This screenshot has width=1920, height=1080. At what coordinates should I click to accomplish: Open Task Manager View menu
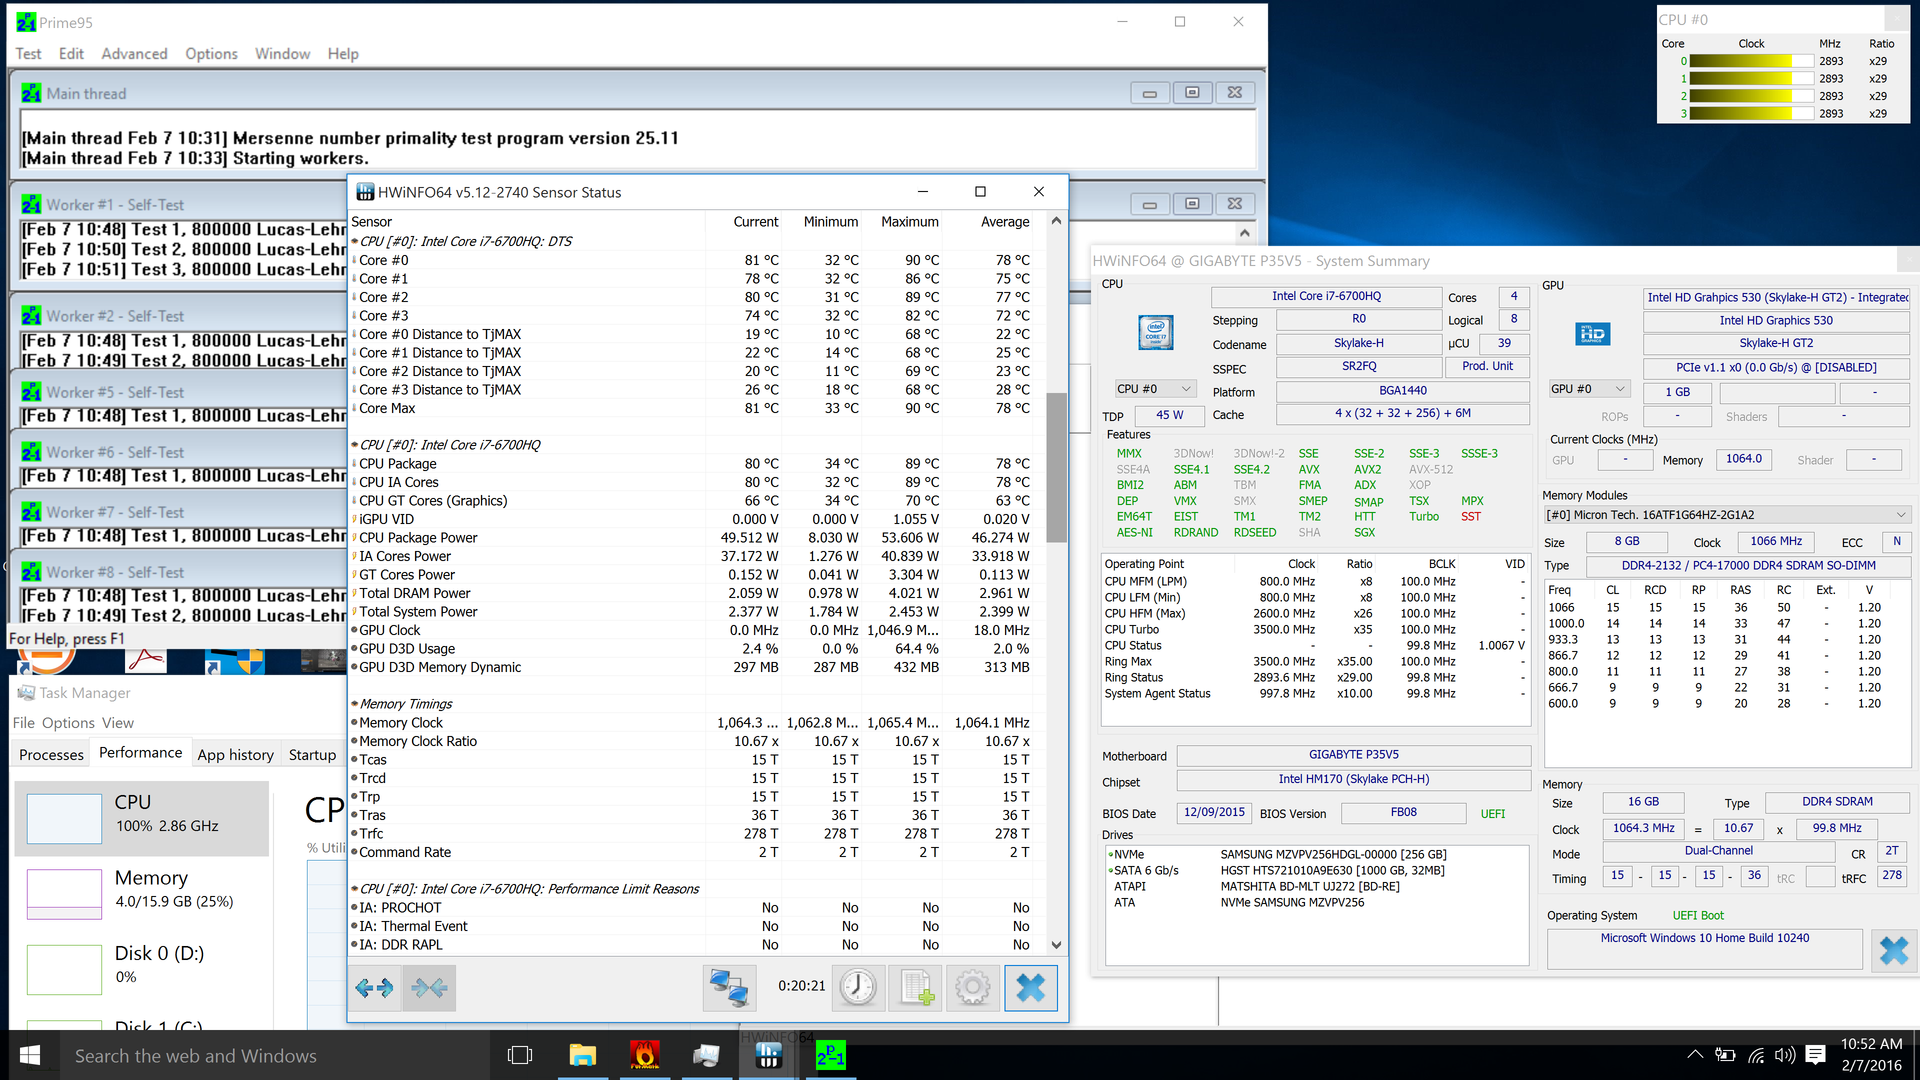pos(117,723)
